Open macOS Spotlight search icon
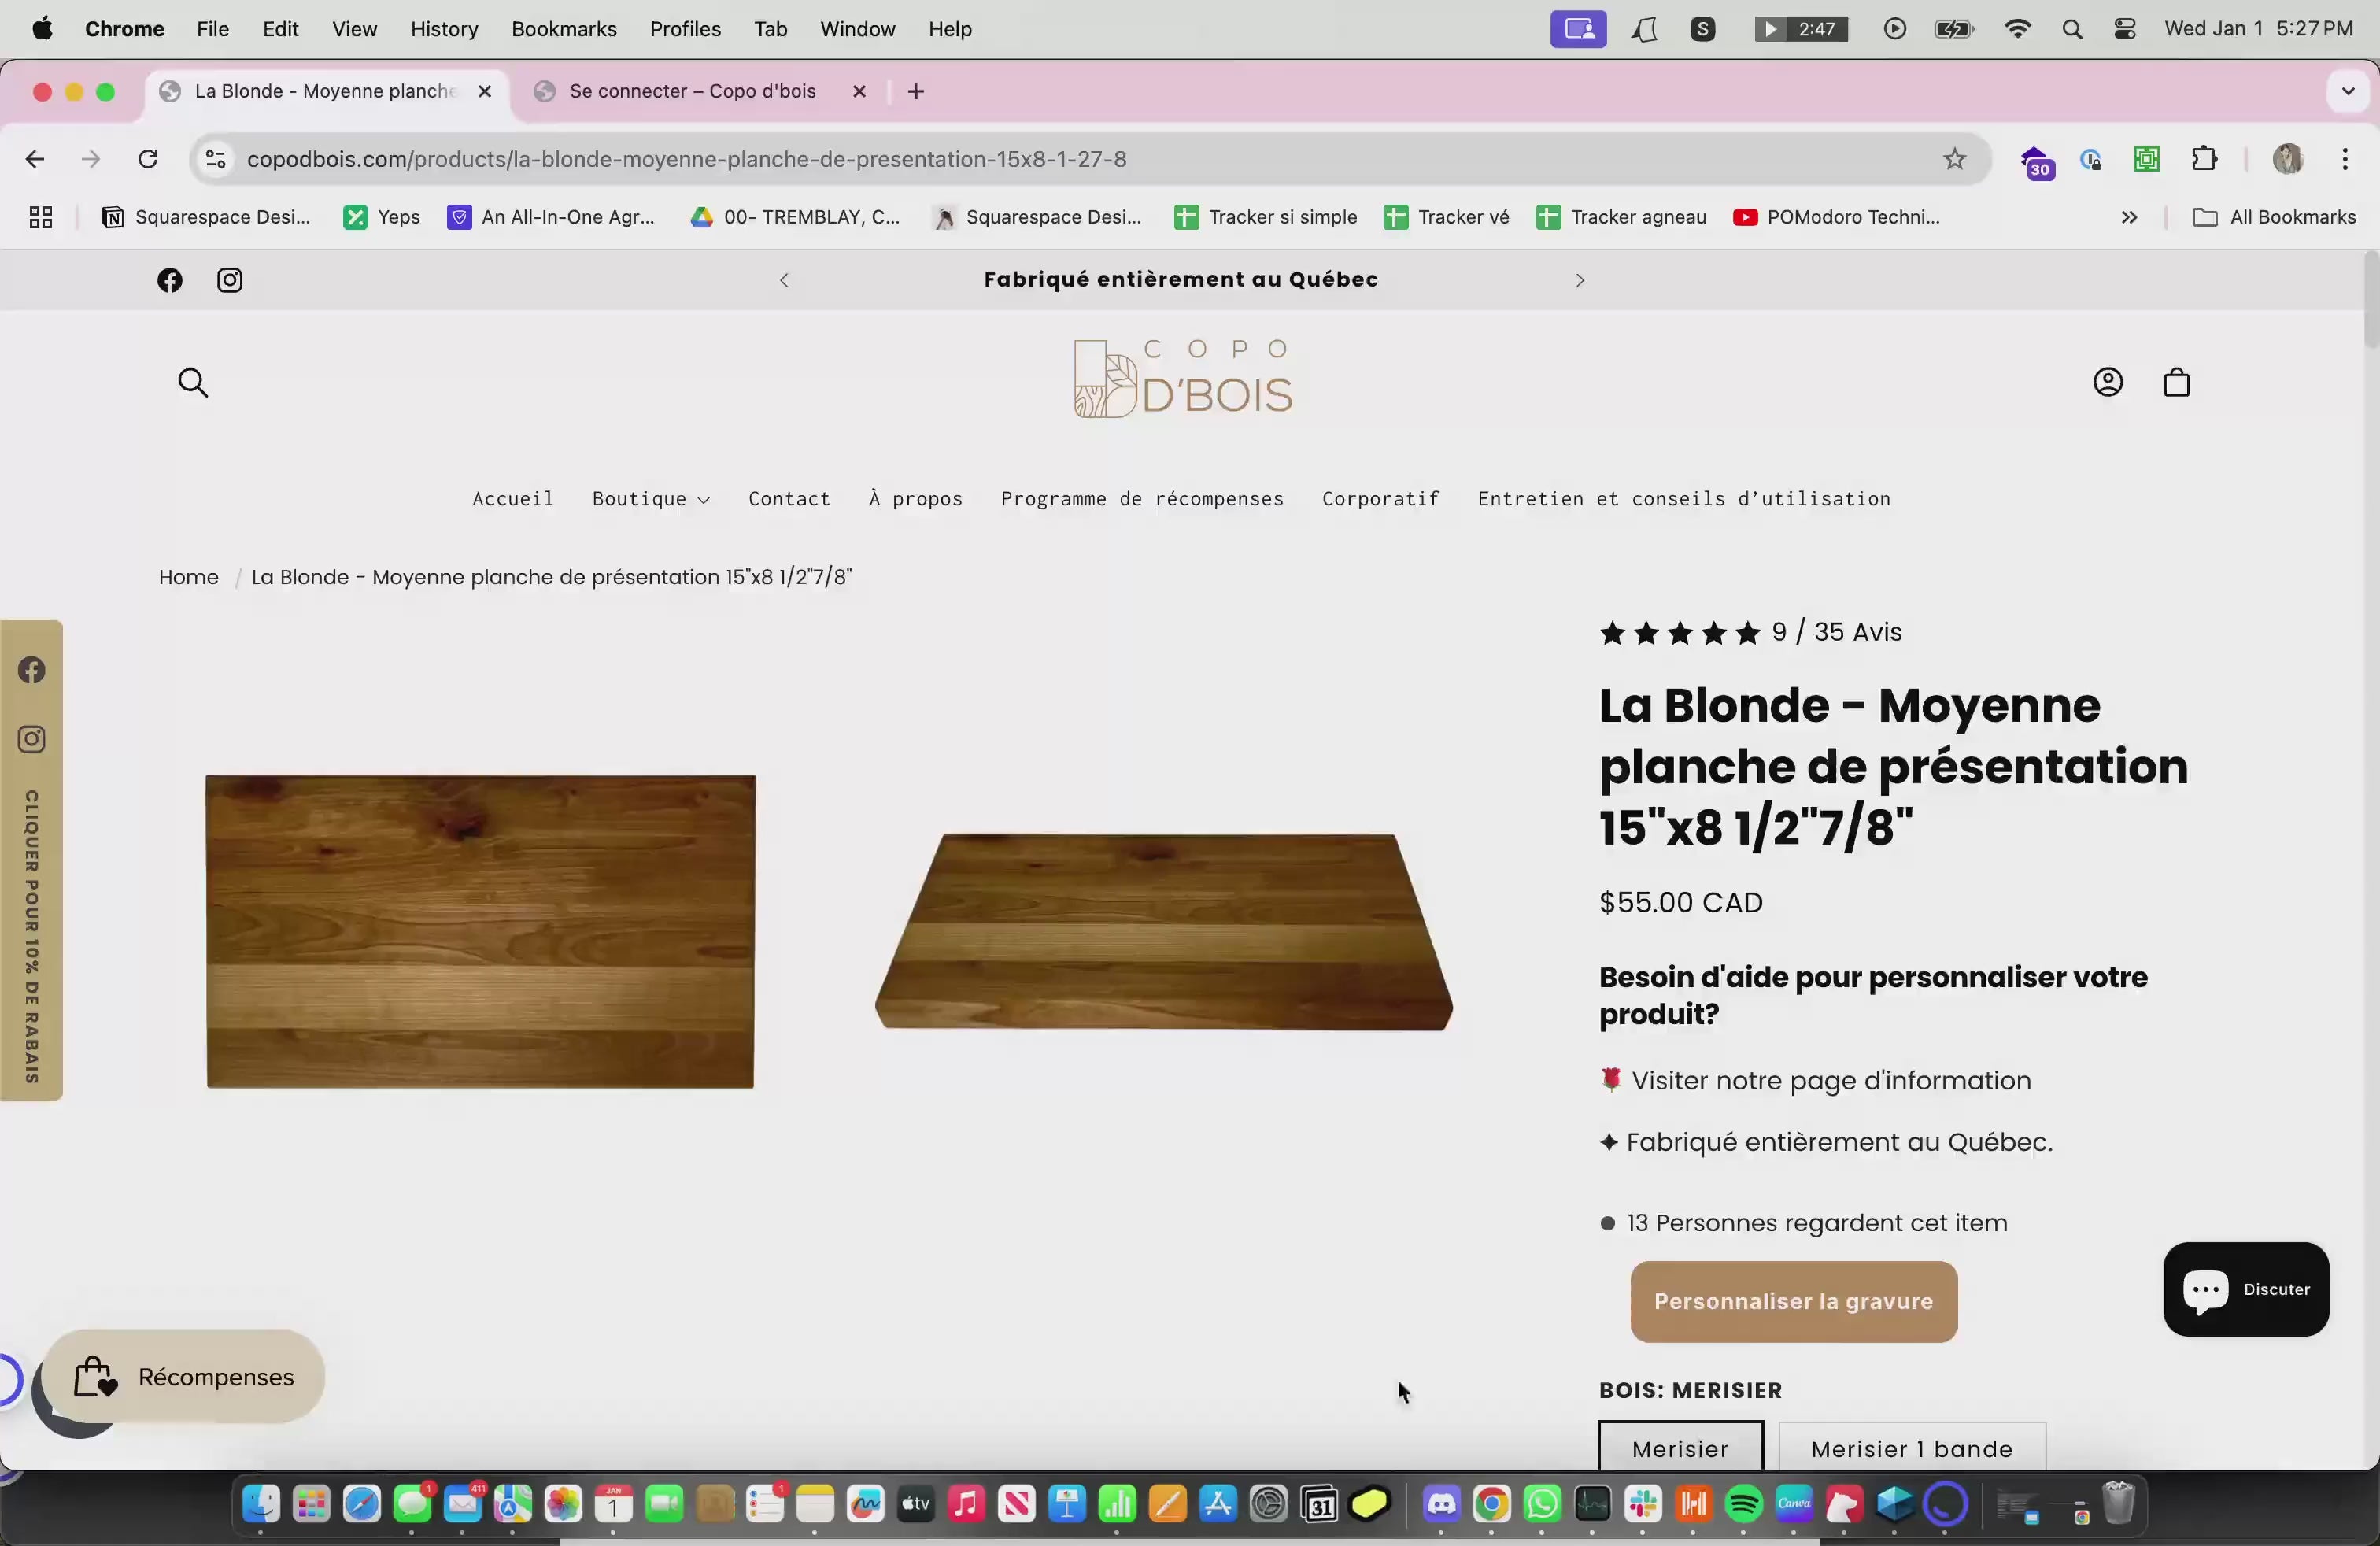This screenshot has height=1546, width=2380. [x=2072, y=29]
